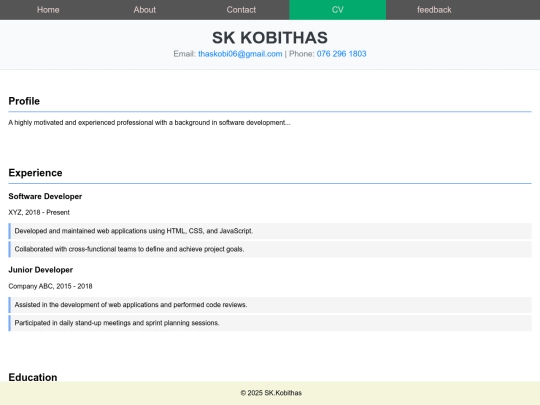This screenshot has height=405, width=540.
Task: Open the feedback nav link
Action: point(434,10)
